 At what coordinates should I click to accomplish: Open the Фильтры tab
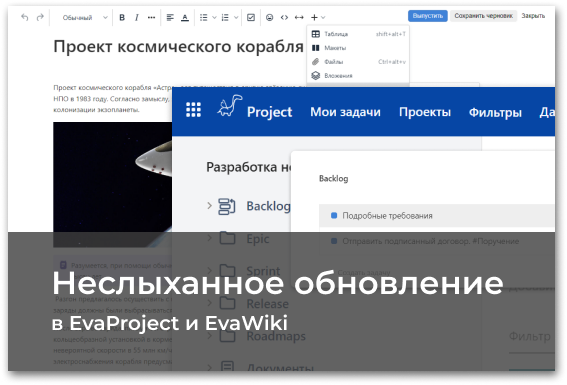[x=495, y=112]
